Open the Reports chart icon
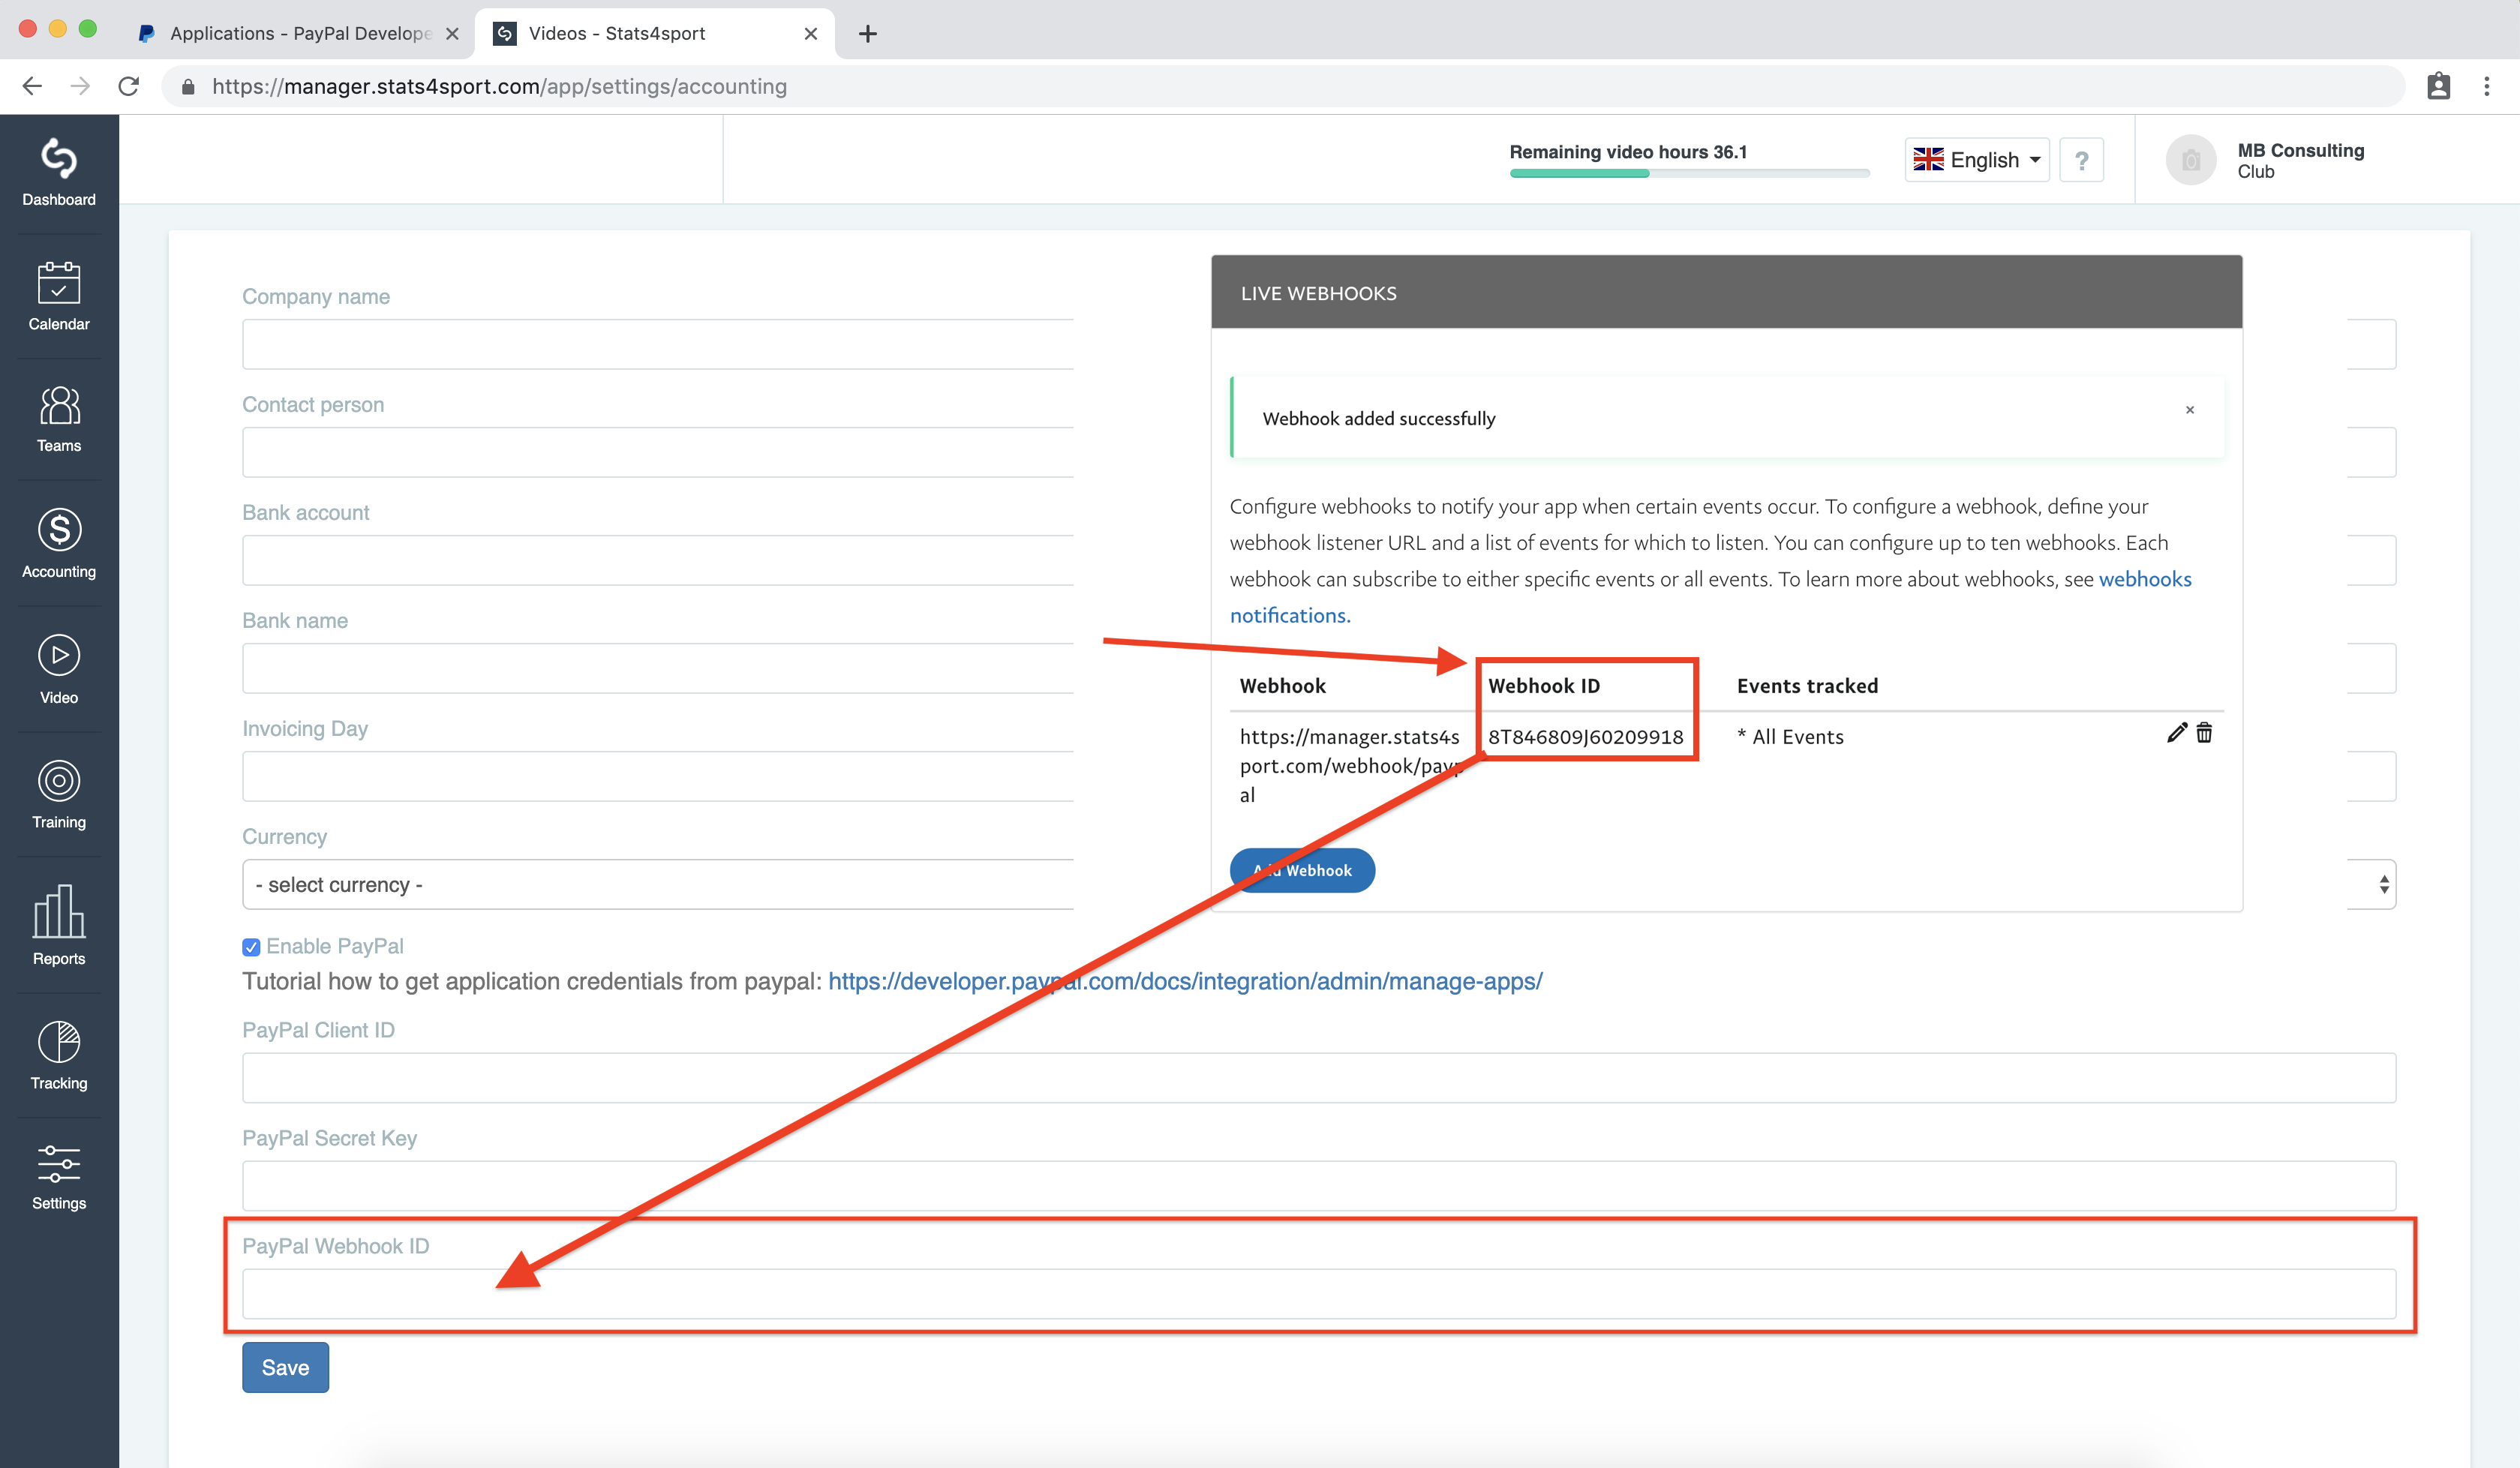Image resolution: width=2520 pixels, height=1468 pixels. click(59, 911)
